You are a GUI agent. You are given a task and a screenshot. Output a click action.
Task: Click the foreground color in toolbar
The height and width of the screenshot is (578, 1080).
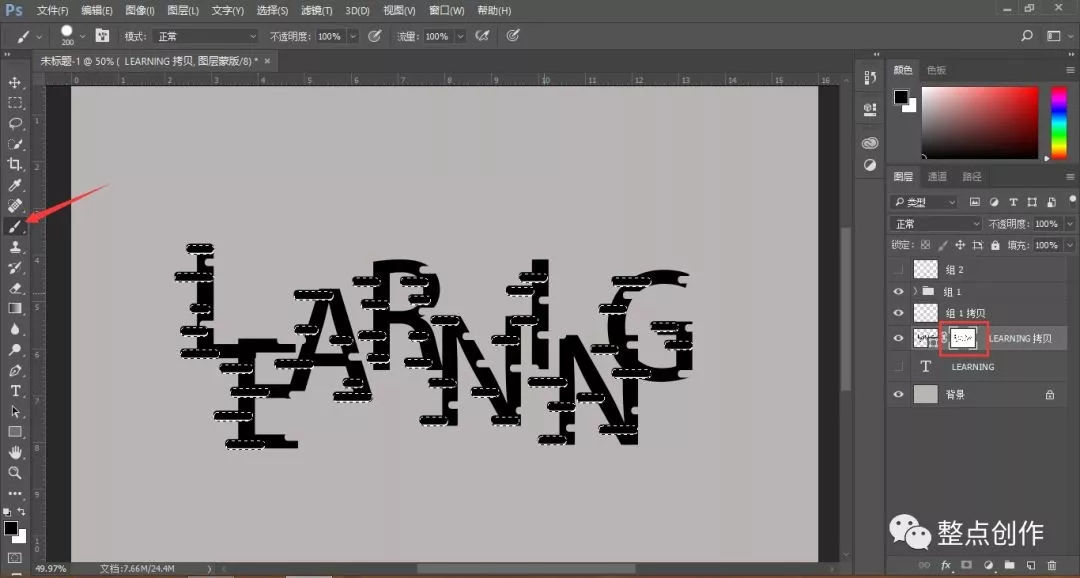pyautogui.click(x=10, y=528)
